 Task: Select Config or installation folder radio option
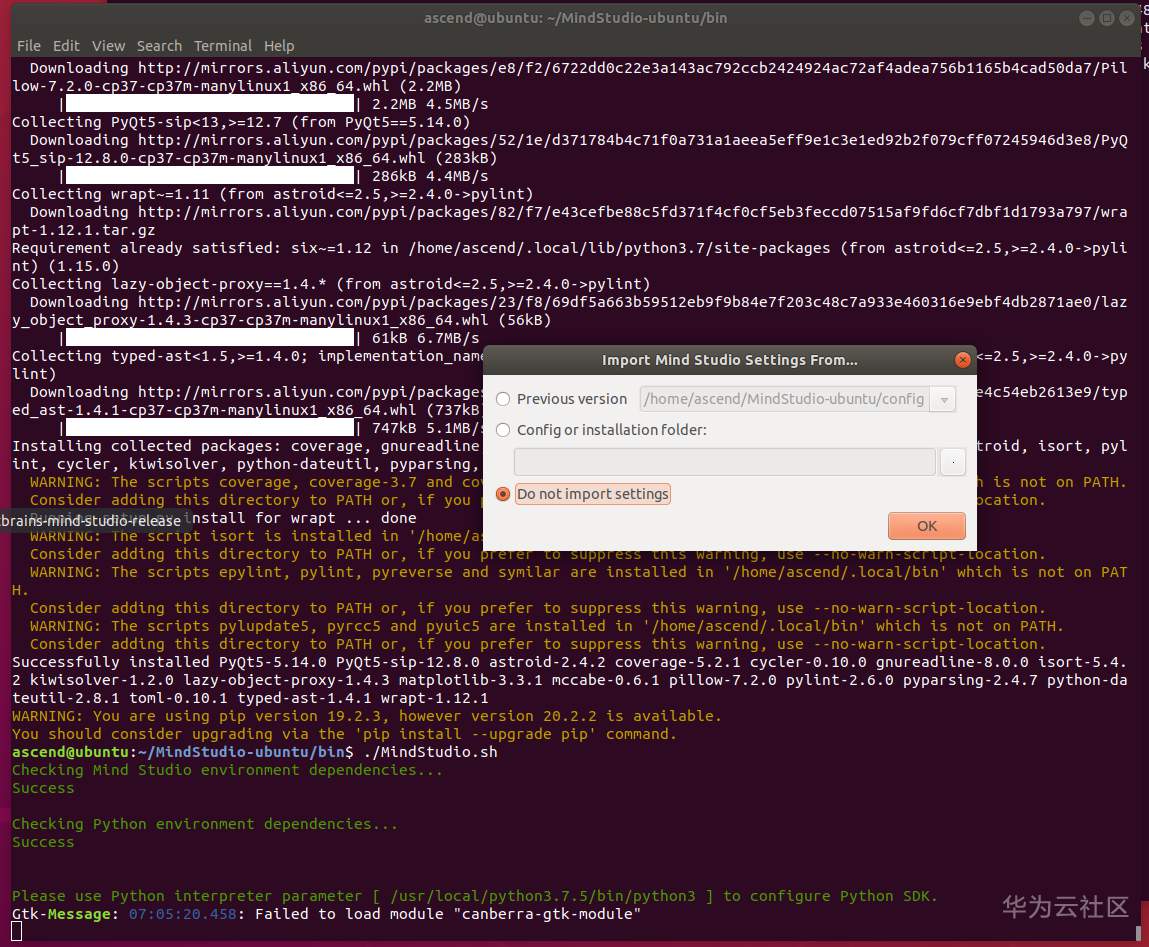click(503, 430)
